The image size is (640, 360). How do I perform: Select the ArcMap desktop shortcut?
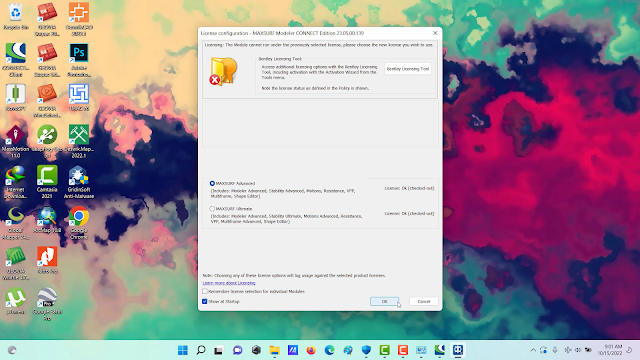[47, 220]
